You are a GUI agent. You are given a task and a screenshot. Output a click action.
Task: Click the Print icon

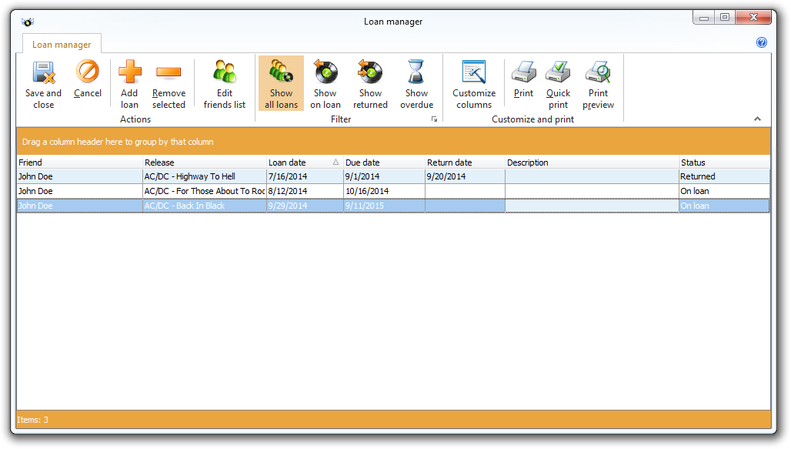[523, 73]
